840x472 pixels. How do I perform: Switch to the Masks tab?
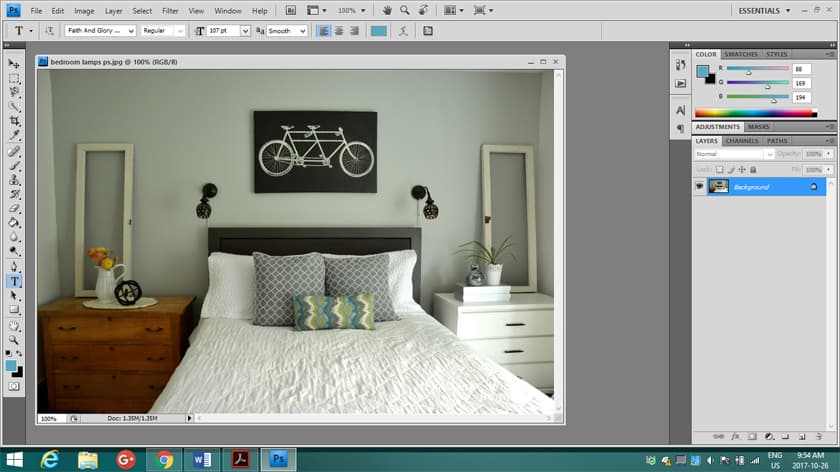tap(759, 127)
